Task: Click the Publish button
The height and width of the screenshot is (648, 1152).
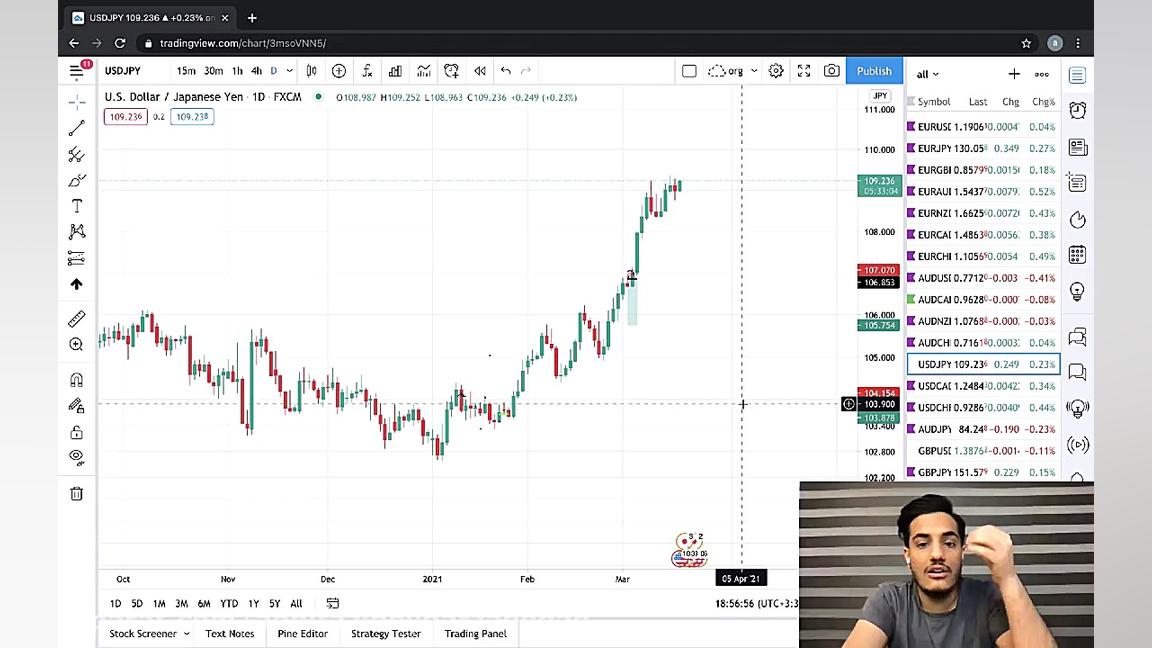Action: [874, 71]
